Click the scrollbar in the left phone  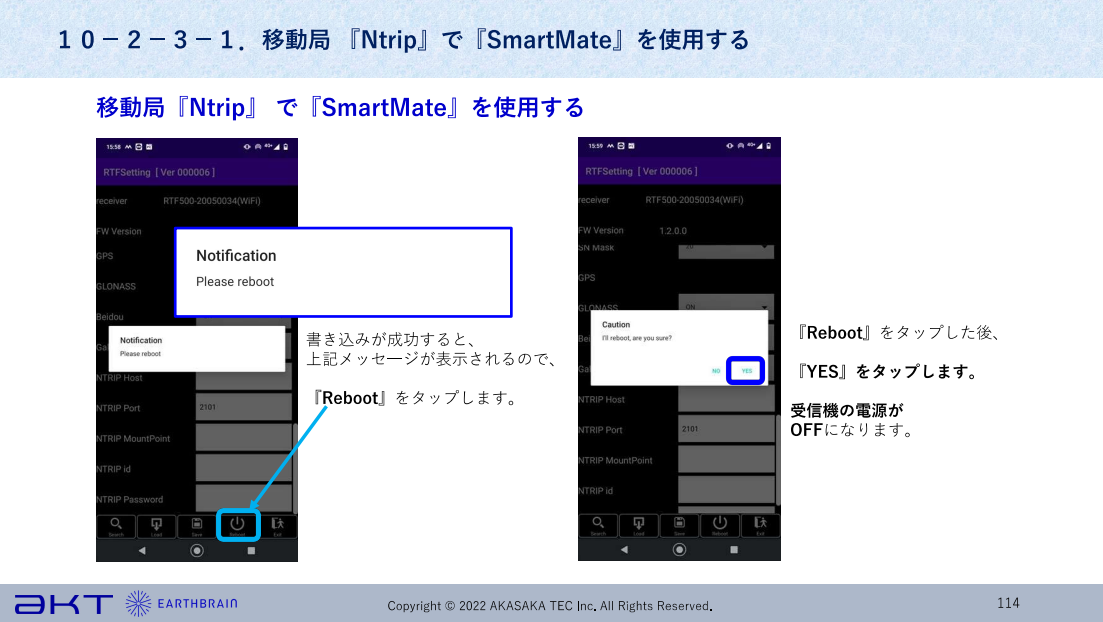pos(295,468)
